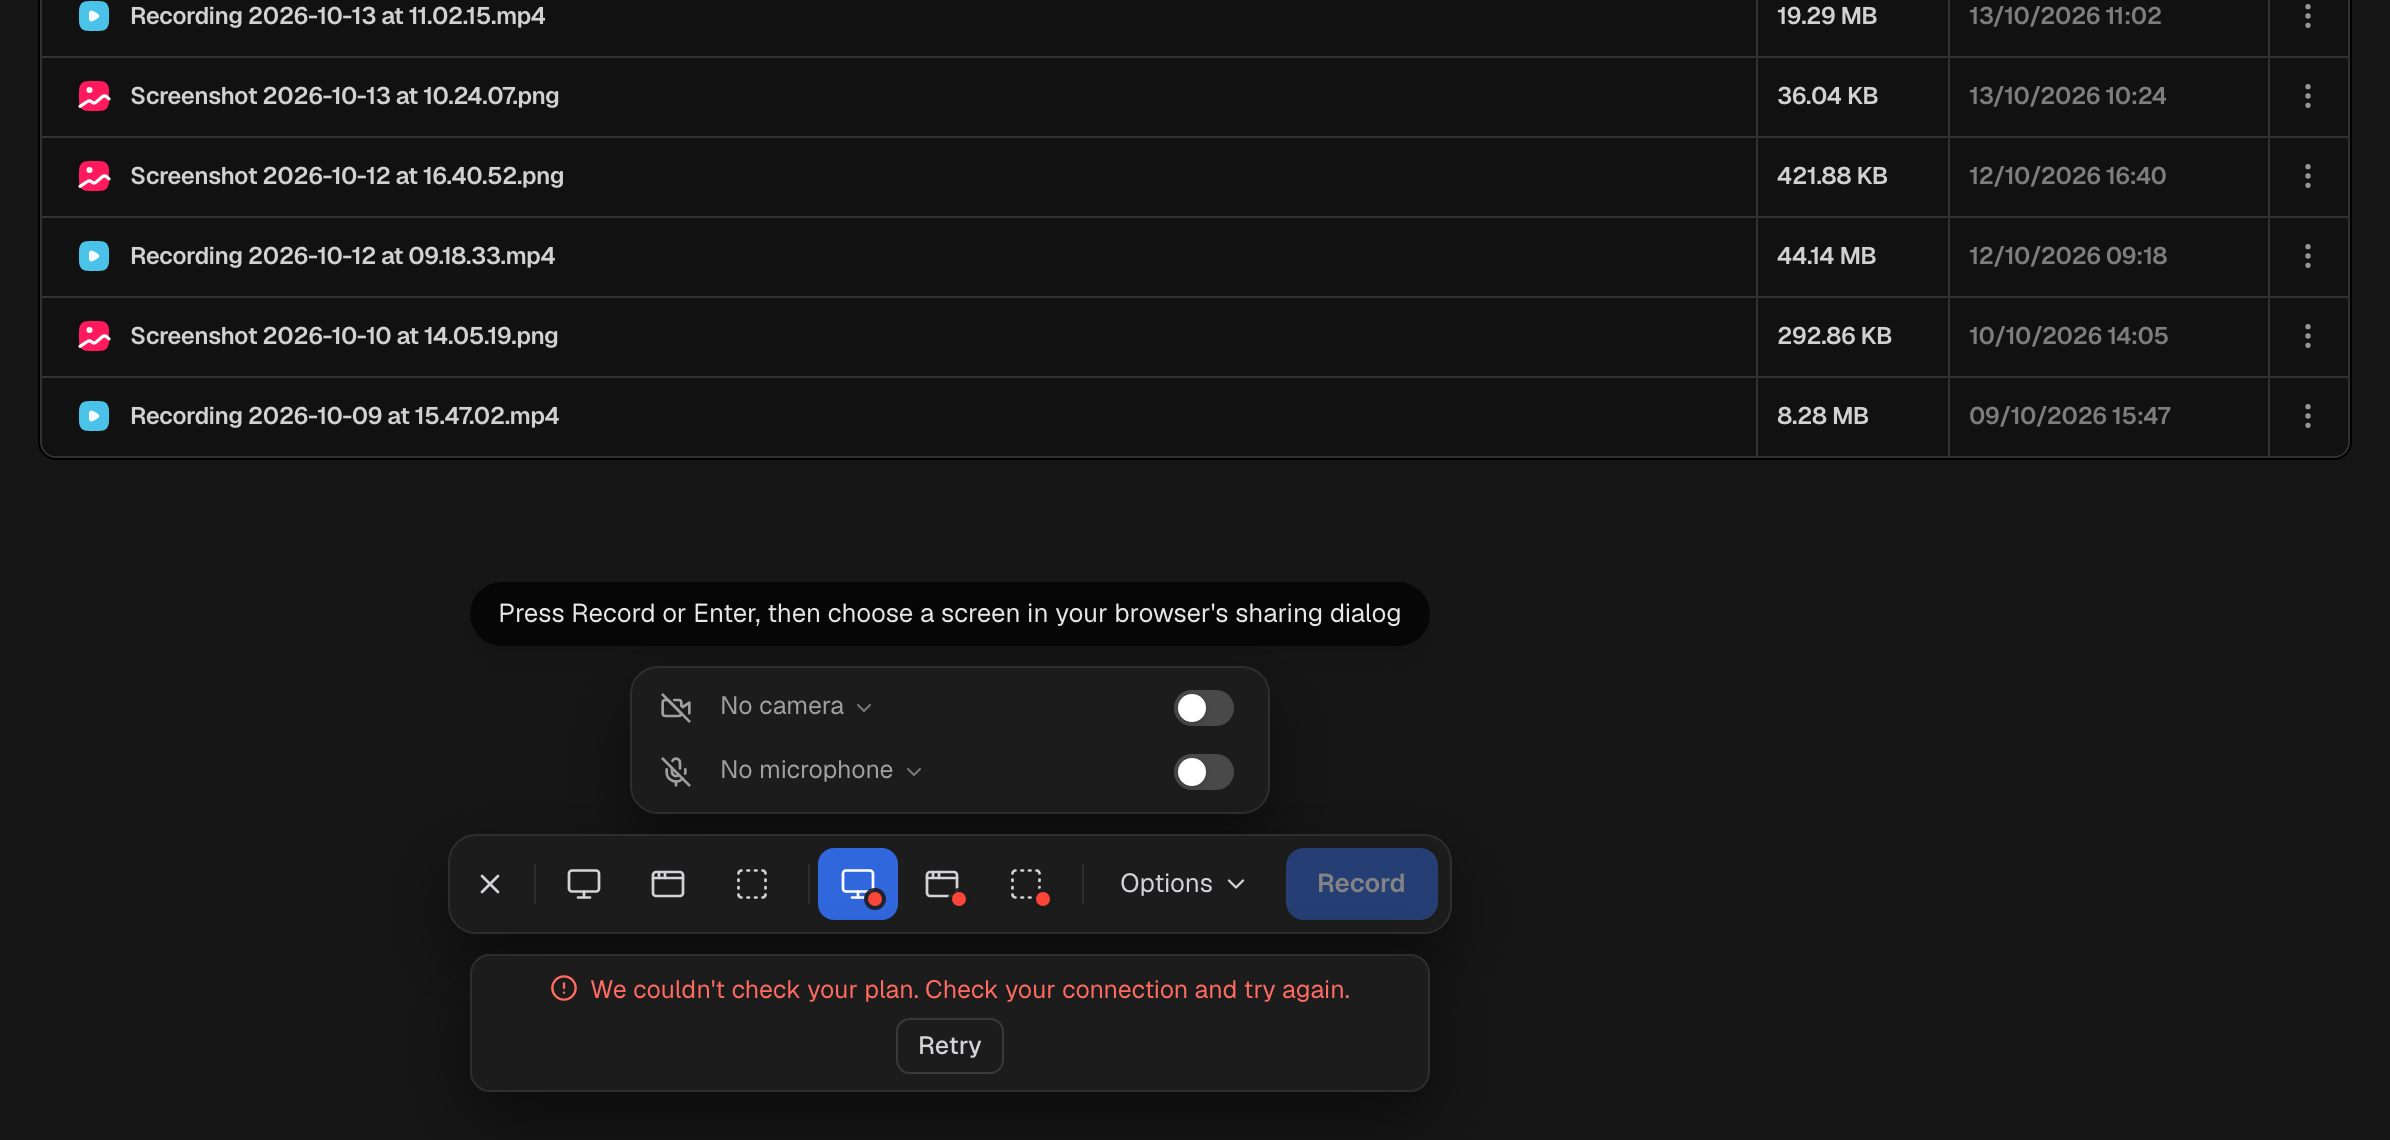Open more options for Recording 2026-10-12 at 09.18.33.mp4

point(2308,256)
